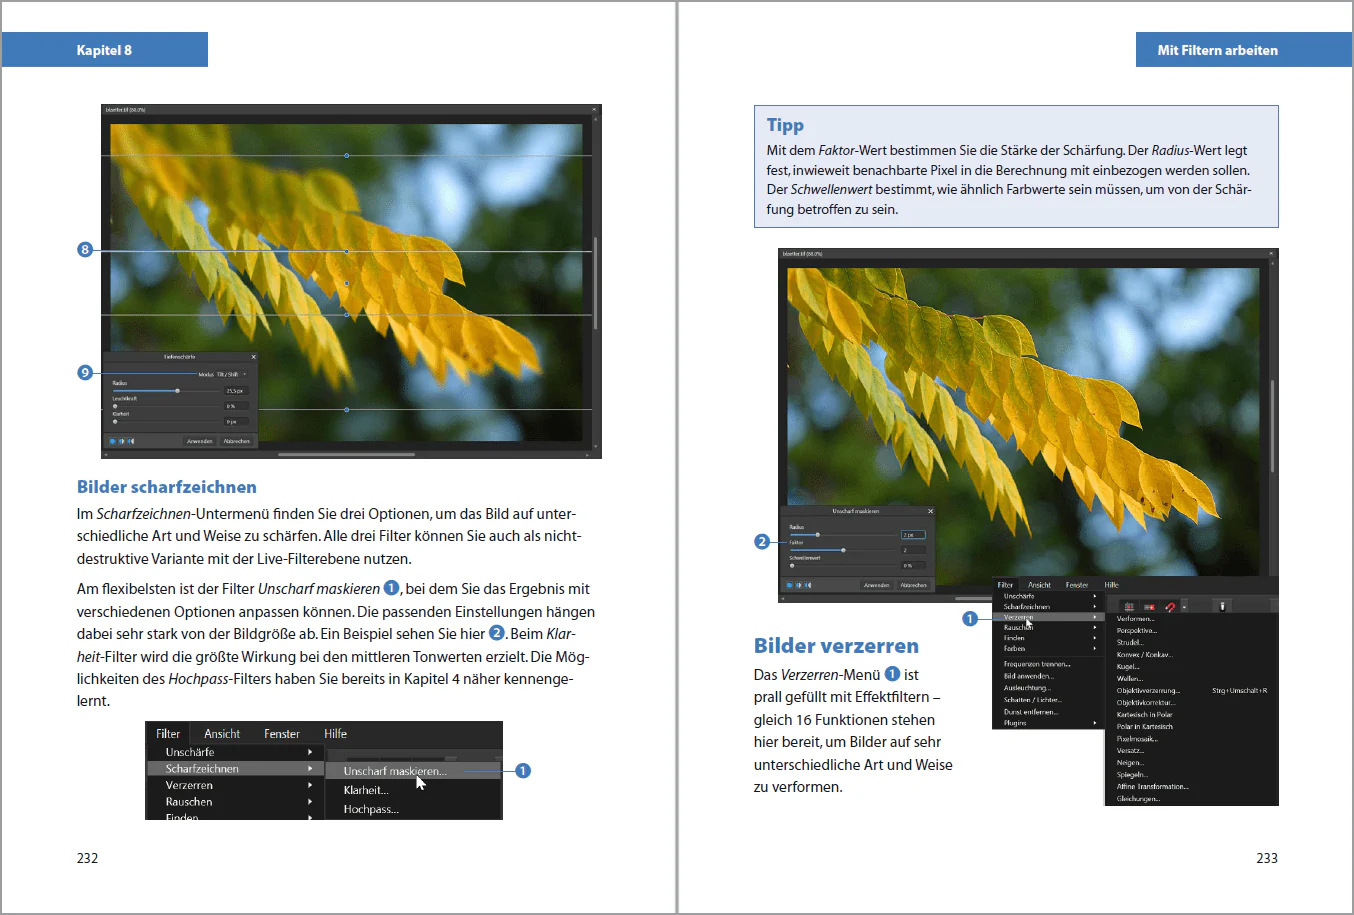Image resolution: width=1354 pixels, height=915 pixels.
Task: Click Anwenden in the Tiefenschärfe dialog
Action: tap(200, 441)
